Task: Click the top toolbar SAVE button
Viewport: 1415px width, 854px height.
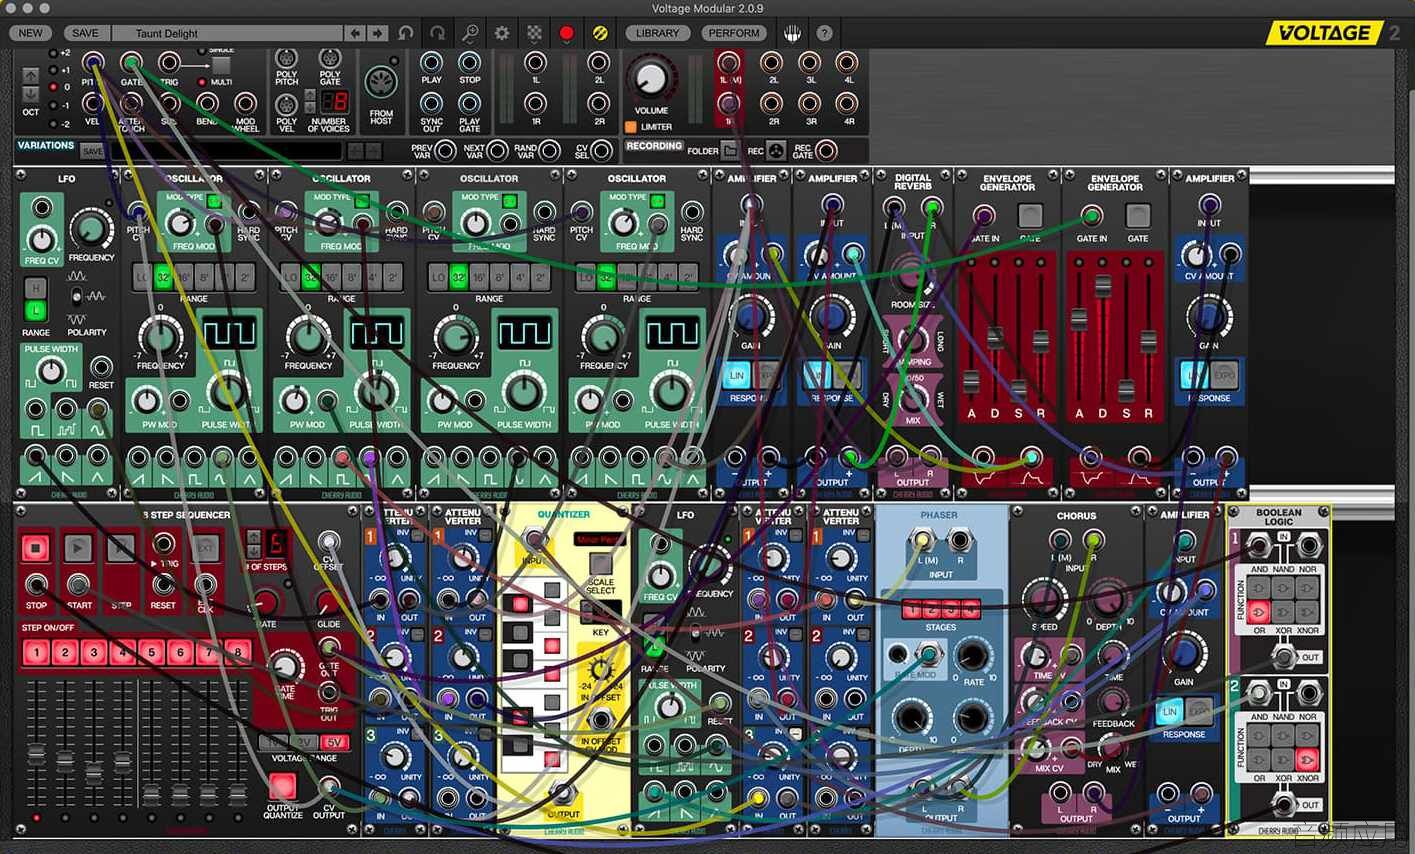Action: pyautogui.click(x=85, y=33)
